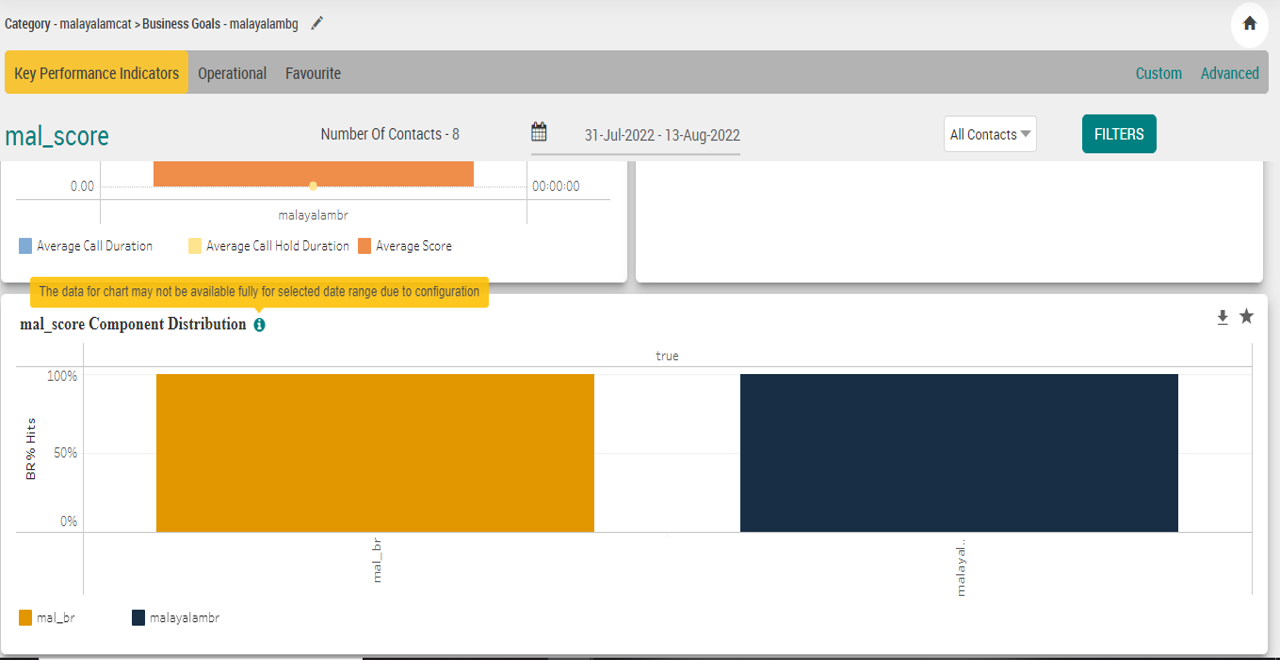Click the malayalambr x-axis label in top chart
Image resolution: width=1280 pixels, height=660 pixels.
pos(313,215)
